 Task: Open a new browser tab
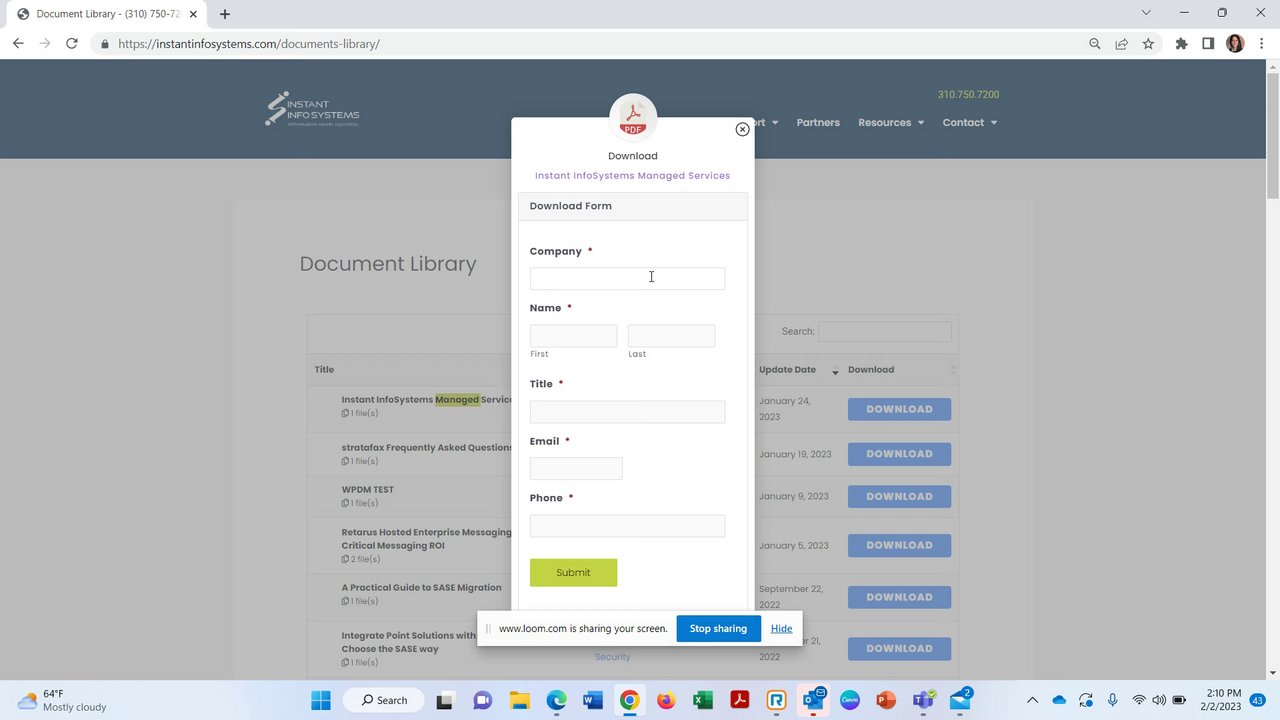(224, 14)
